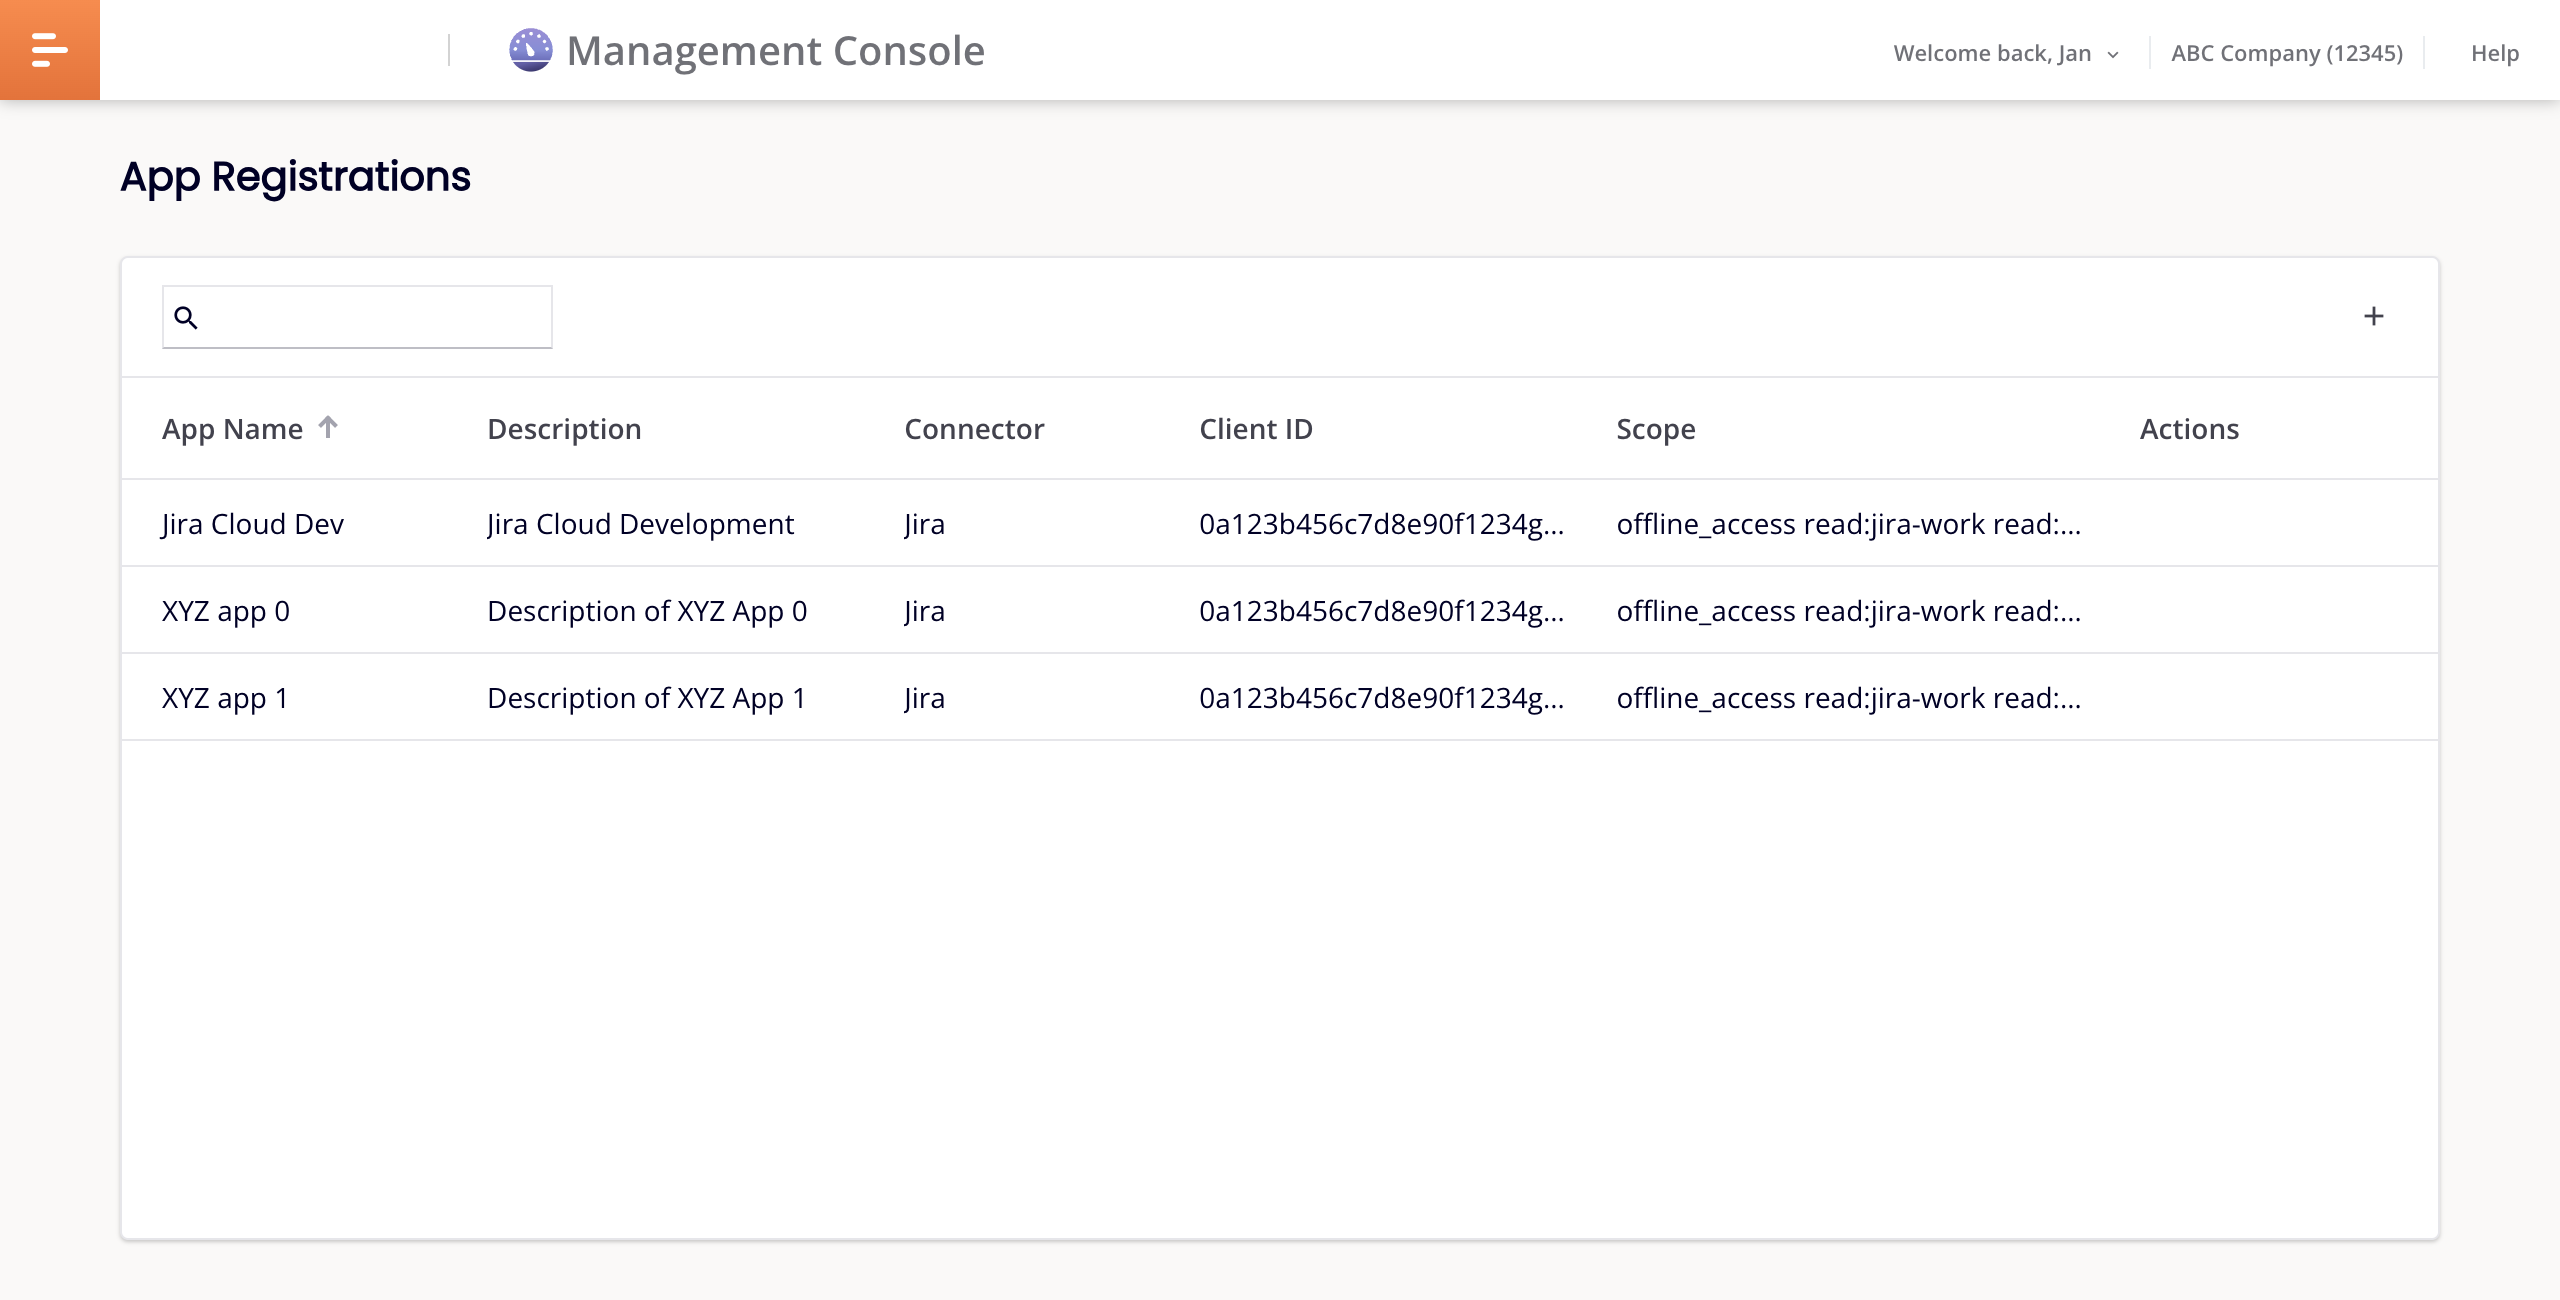Sort by Connector column header
The width and height of the screenshot is (2560, 1300).
click(x=974, y=429)
